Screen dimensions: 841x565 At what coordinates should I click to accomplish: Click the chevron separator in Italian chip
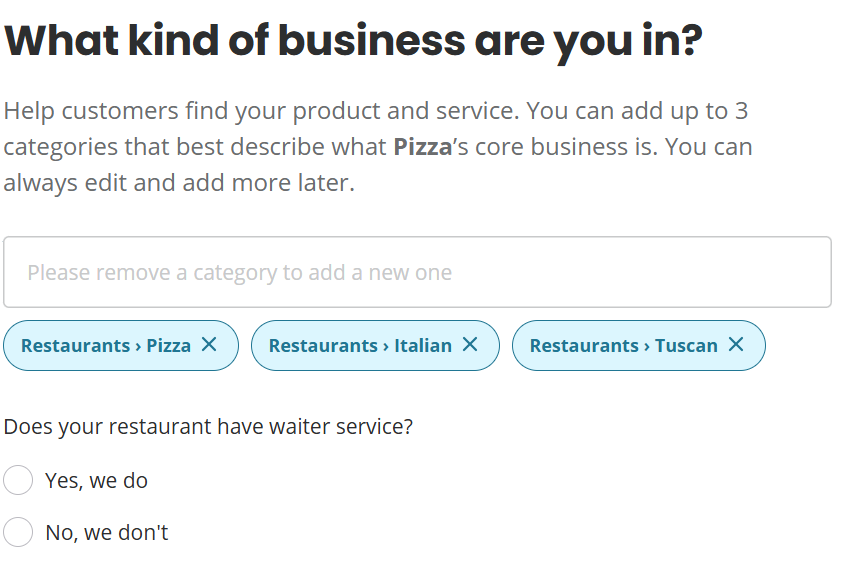point(386,346)
